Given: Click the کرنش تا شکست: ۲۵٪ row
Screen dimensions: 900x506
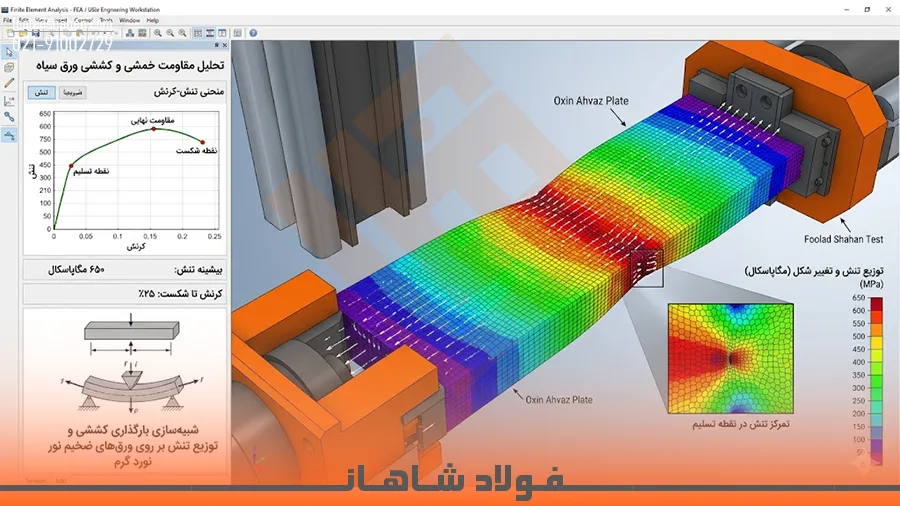Looking at the screenshot, I should [125, 294].
